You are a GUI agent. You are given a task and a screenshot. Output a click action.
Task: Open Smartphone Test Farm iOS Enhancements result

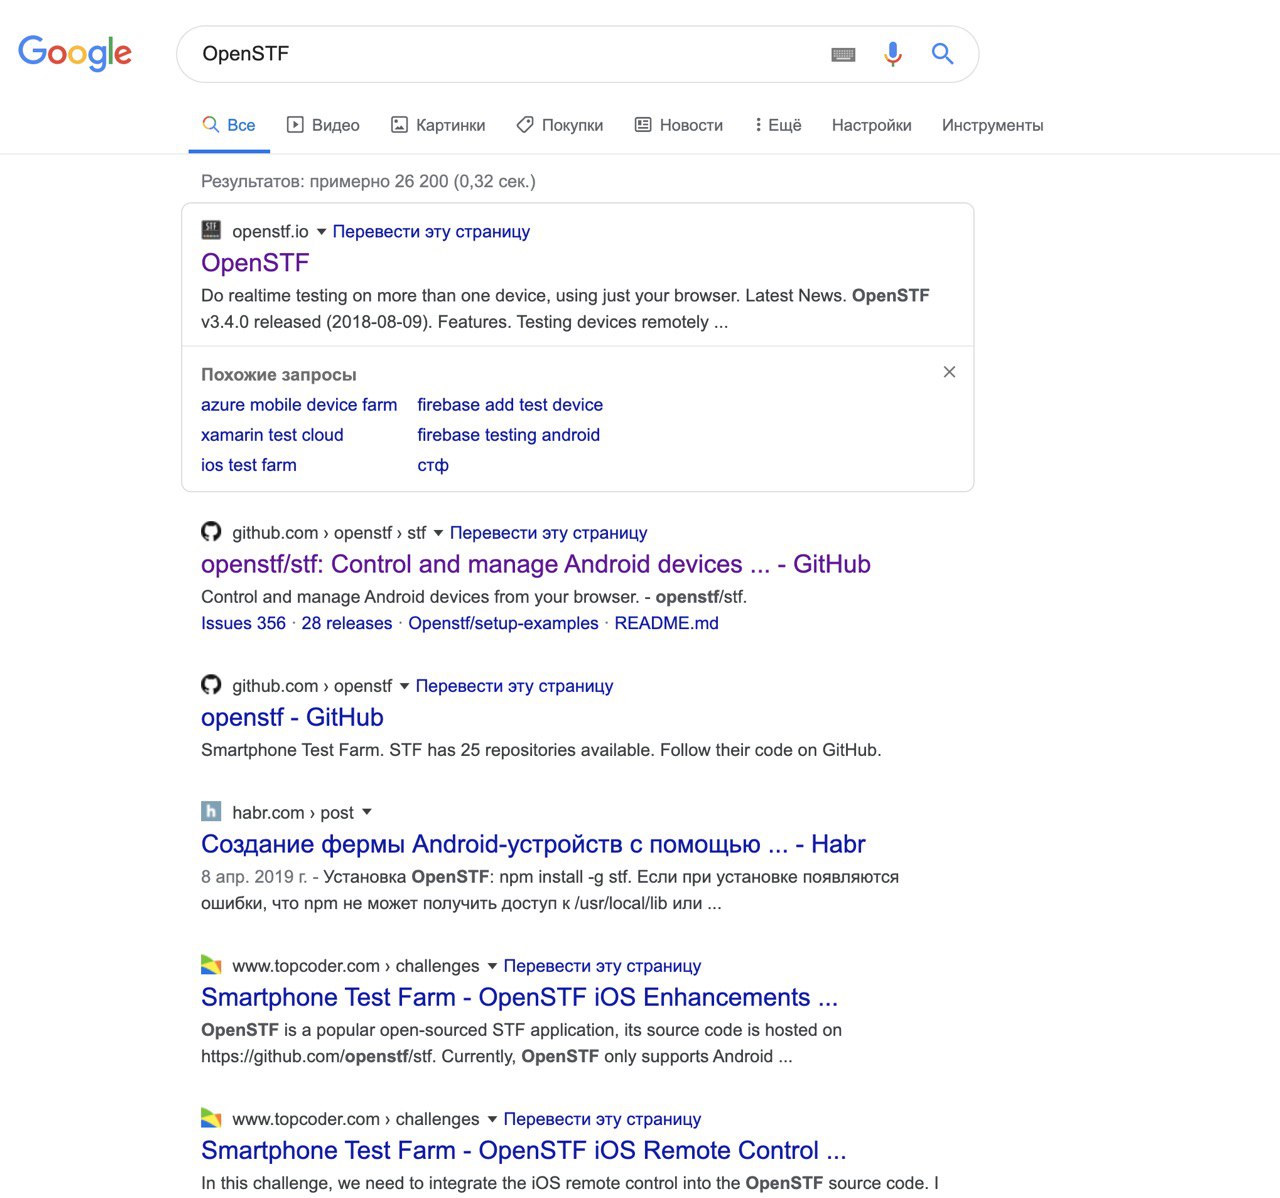[x=519, y=997]
